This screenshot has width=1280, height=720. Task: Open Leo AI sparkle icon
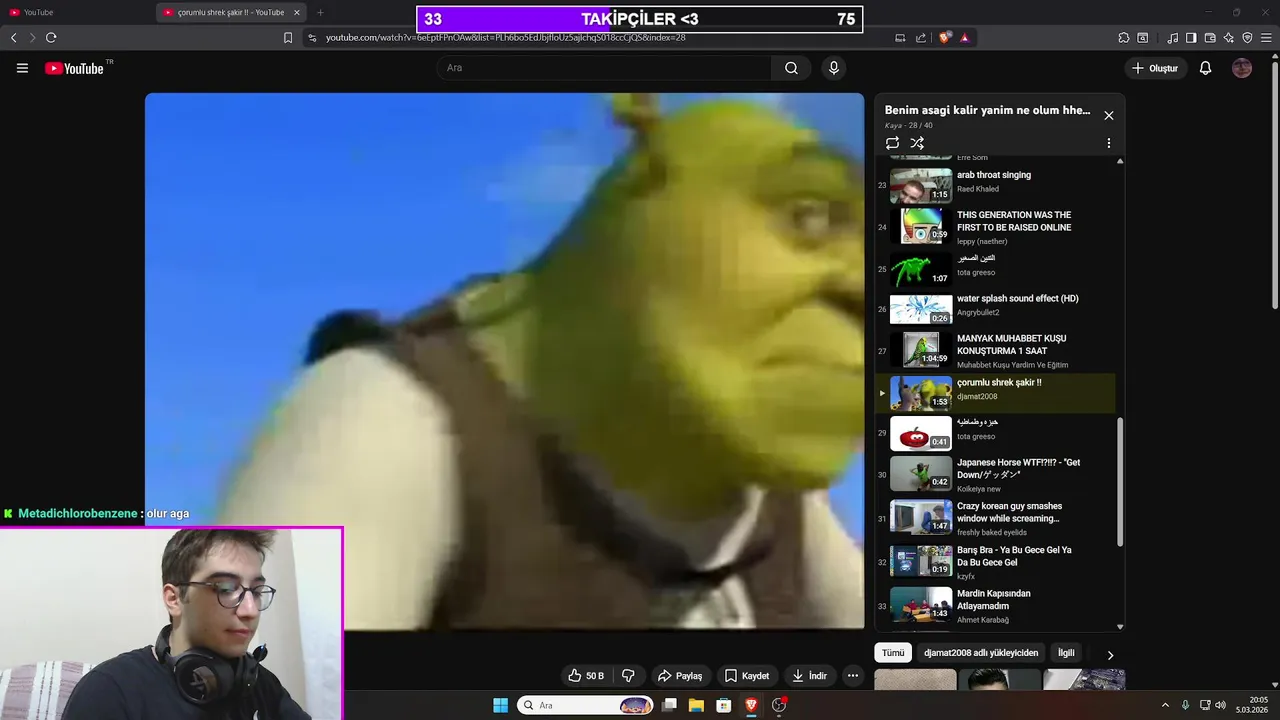pyautogui.click(x=1229, y=38)
